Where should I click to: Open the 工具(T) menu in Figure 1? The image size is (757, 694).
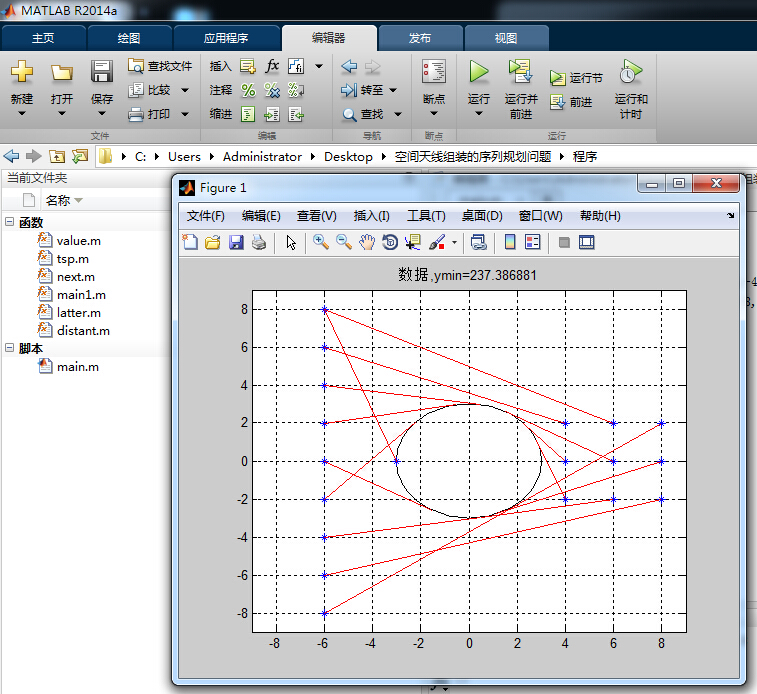(426, 216)
